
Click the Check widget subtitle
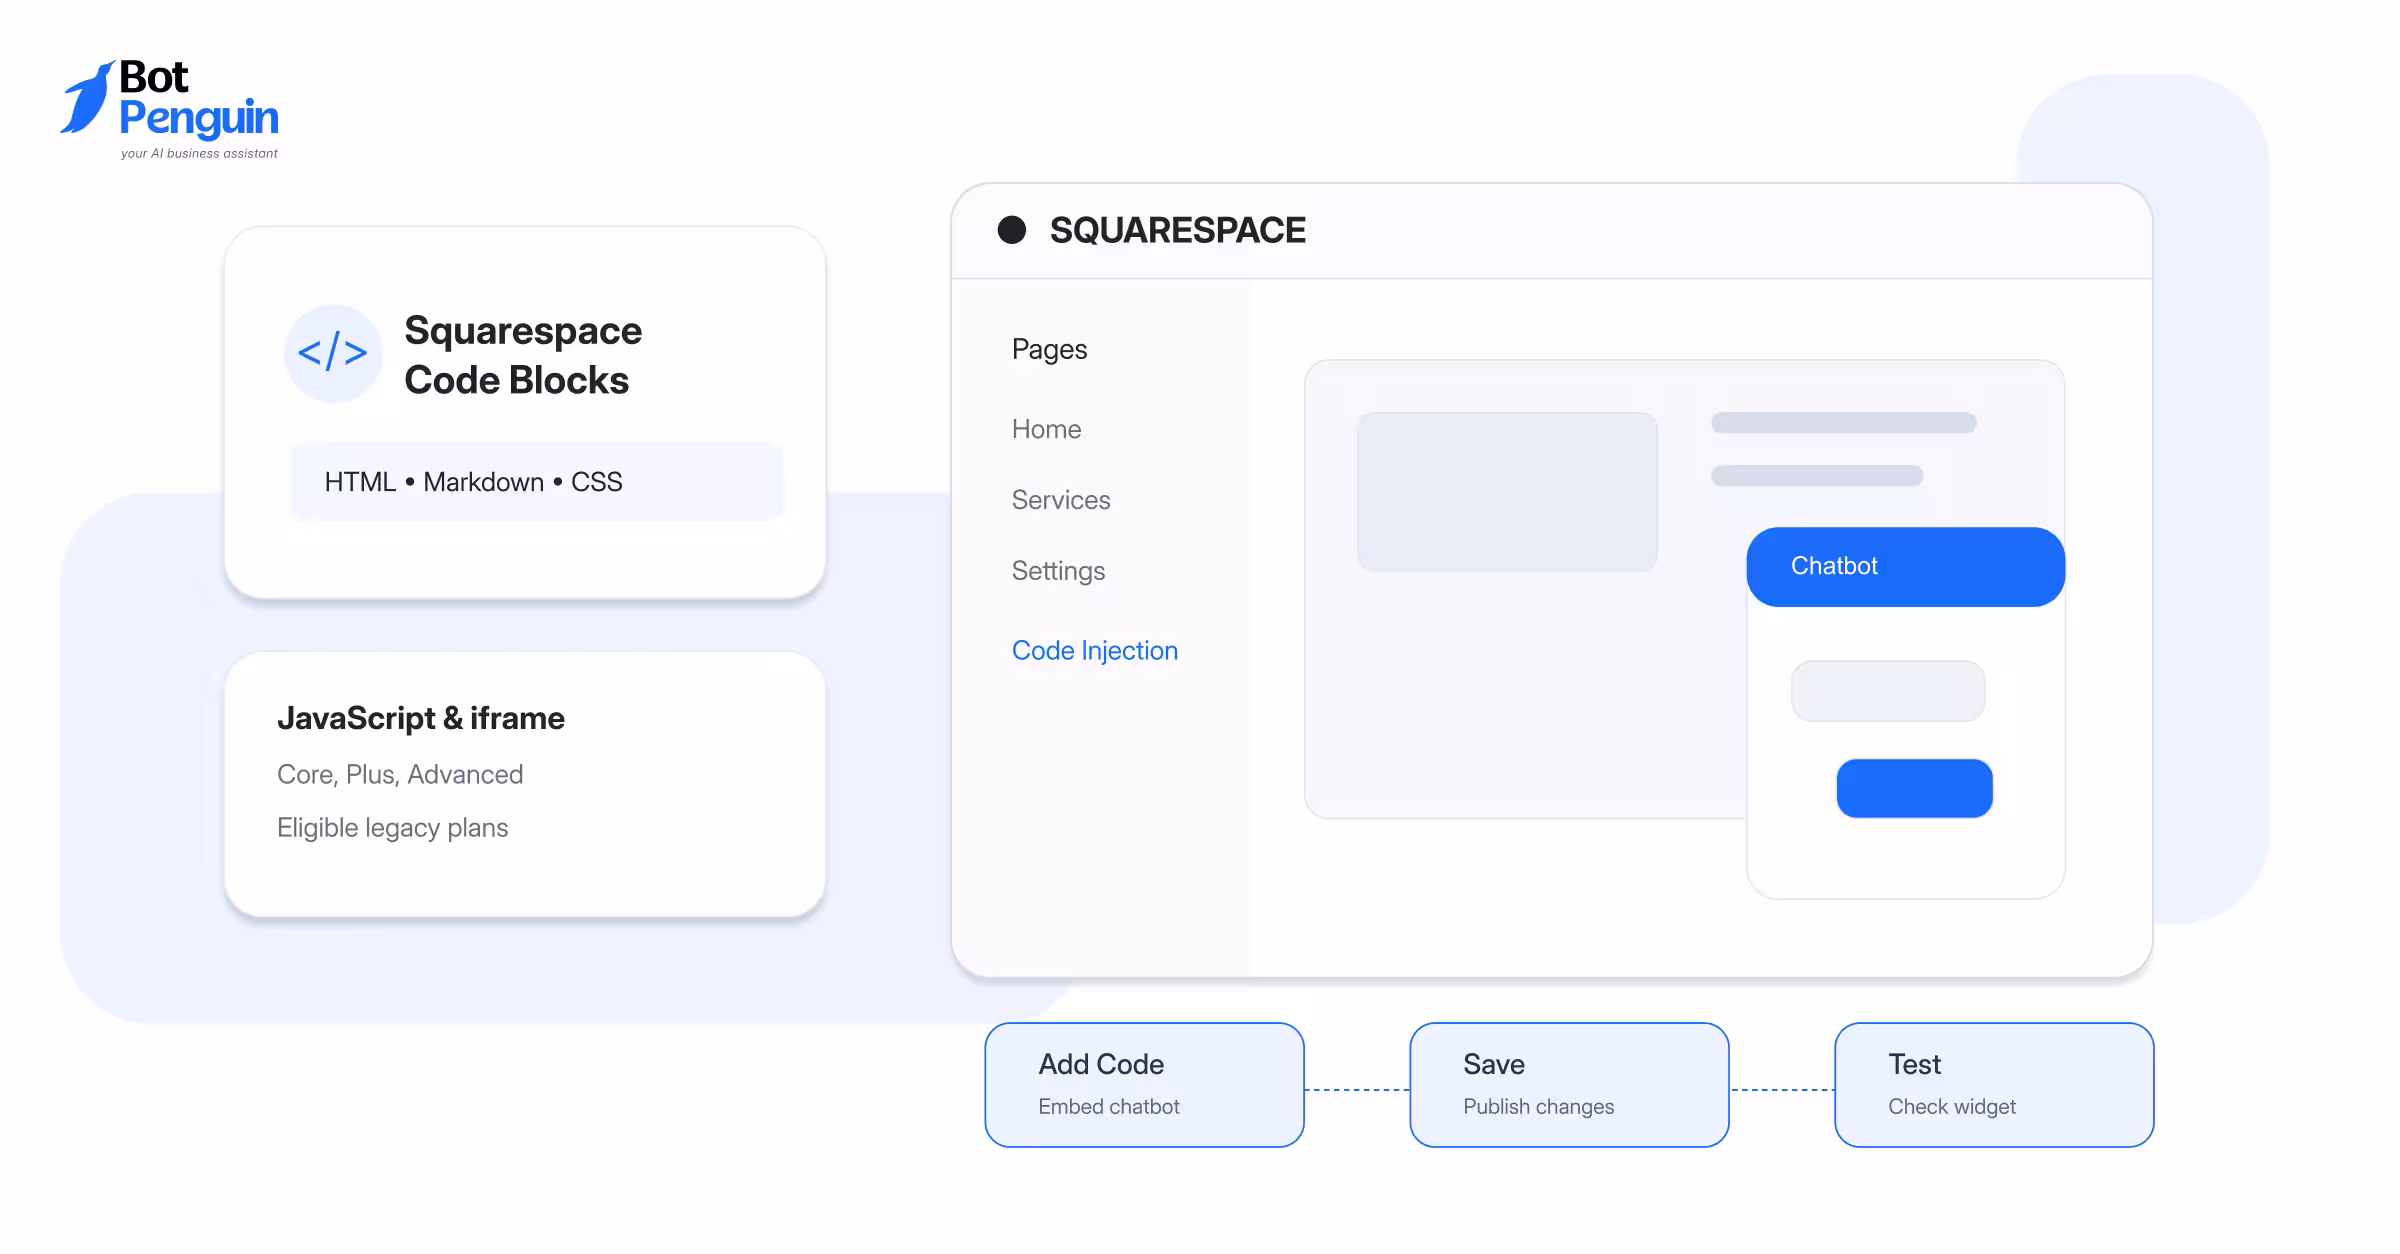[x=1951, y=1107]
